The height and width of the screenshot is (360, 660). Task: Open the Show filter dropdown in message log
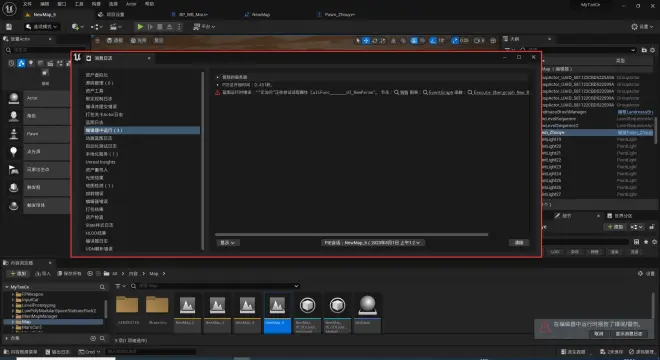228,243
